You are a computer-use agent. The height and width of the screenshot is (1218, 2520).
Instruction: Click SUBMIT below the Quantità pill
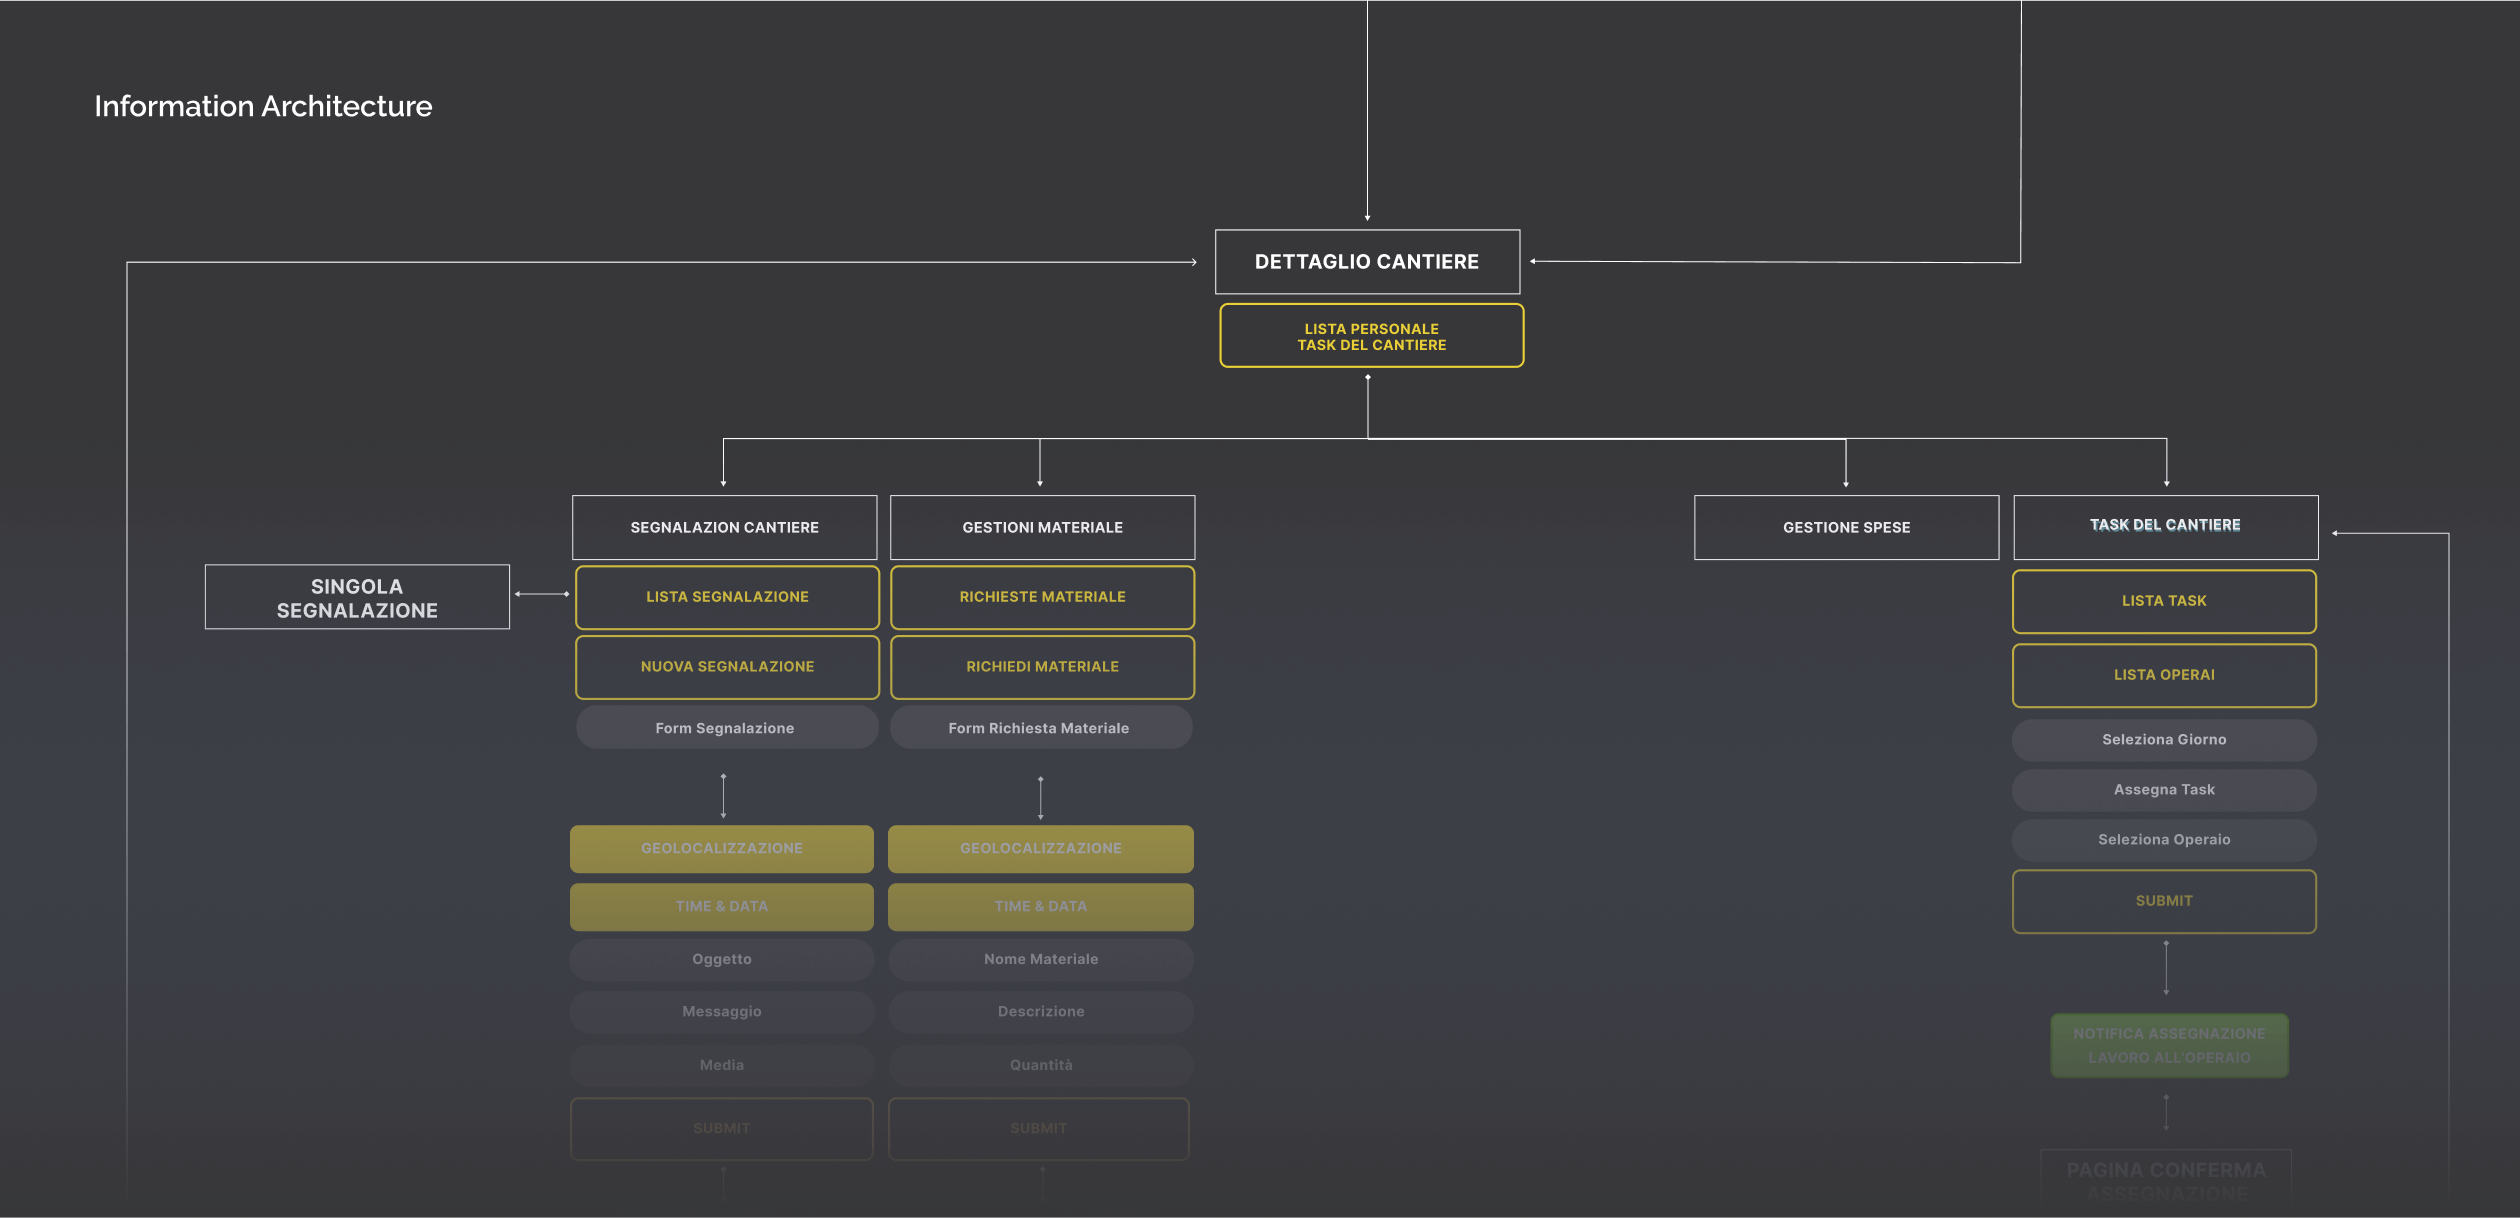[1038, 1129]
